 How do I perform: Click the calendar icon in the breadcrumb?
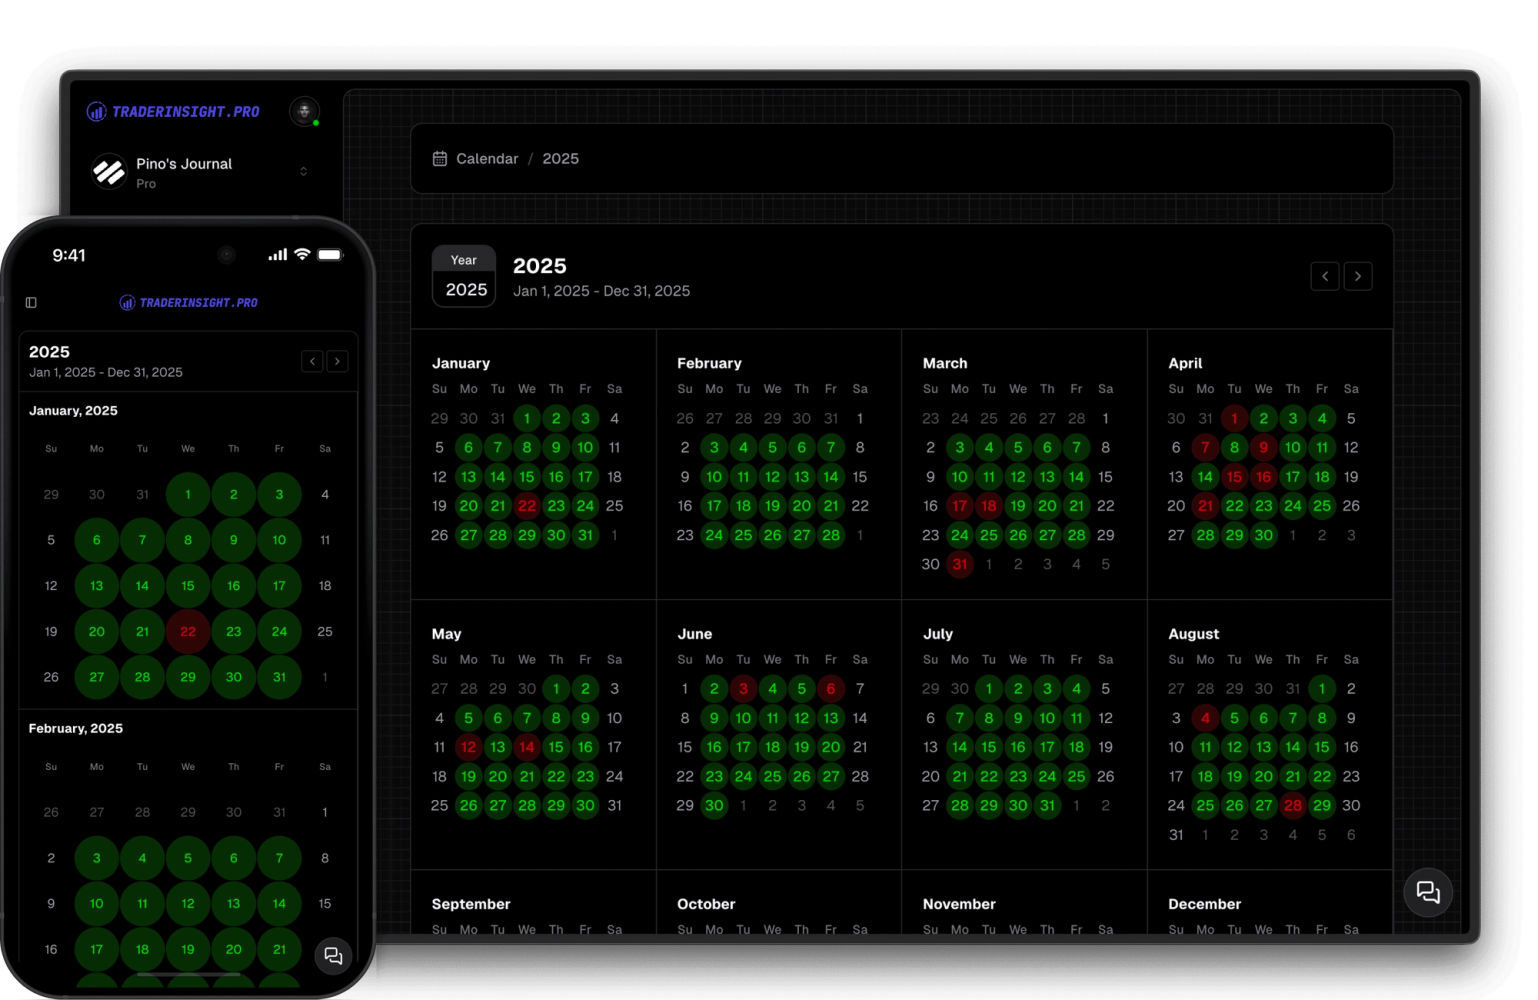439,158
